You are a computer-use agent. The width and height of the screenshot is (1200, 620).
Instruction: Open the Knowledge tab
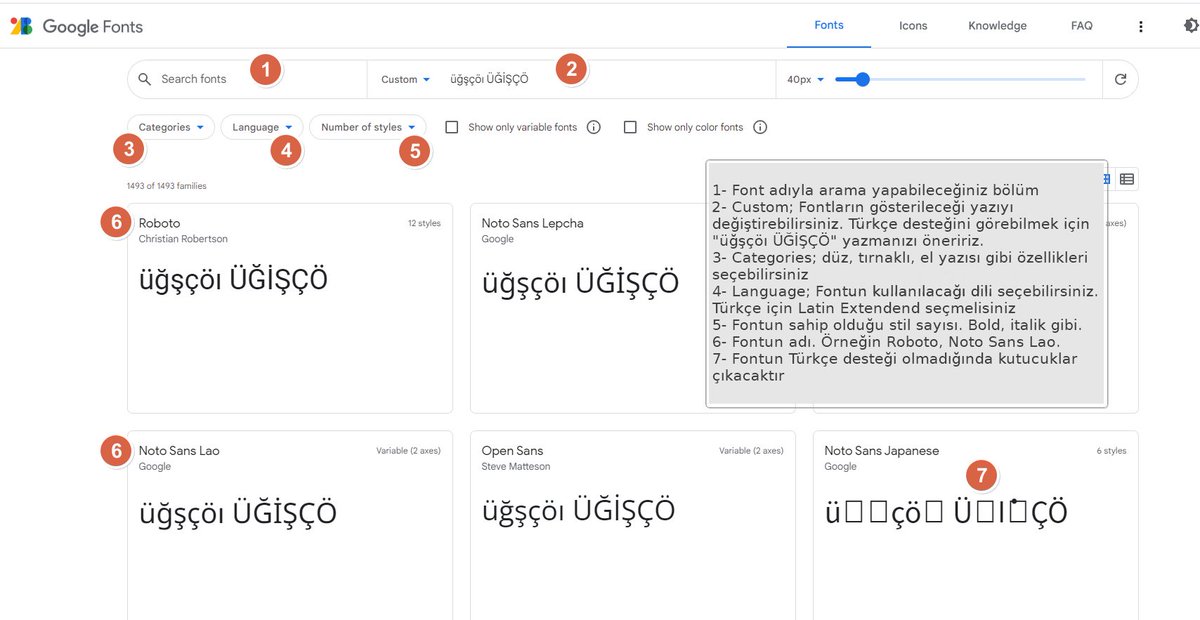(997, 26)
